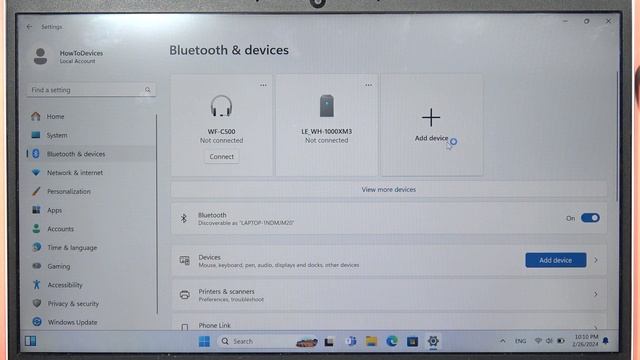640x360 pixels.
Task: Open Microsoft Store from the taskbar
Action: click(412, 341)
